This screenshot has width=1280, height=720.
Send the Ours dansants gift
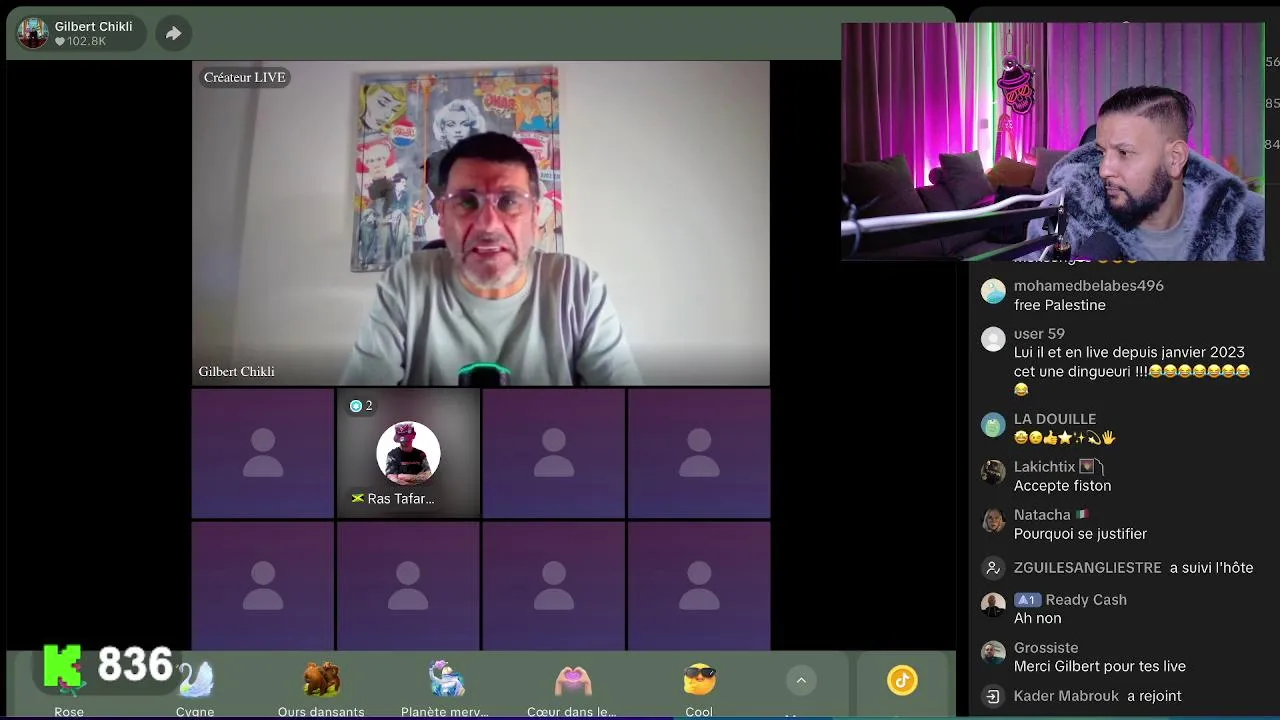[321, 688]
